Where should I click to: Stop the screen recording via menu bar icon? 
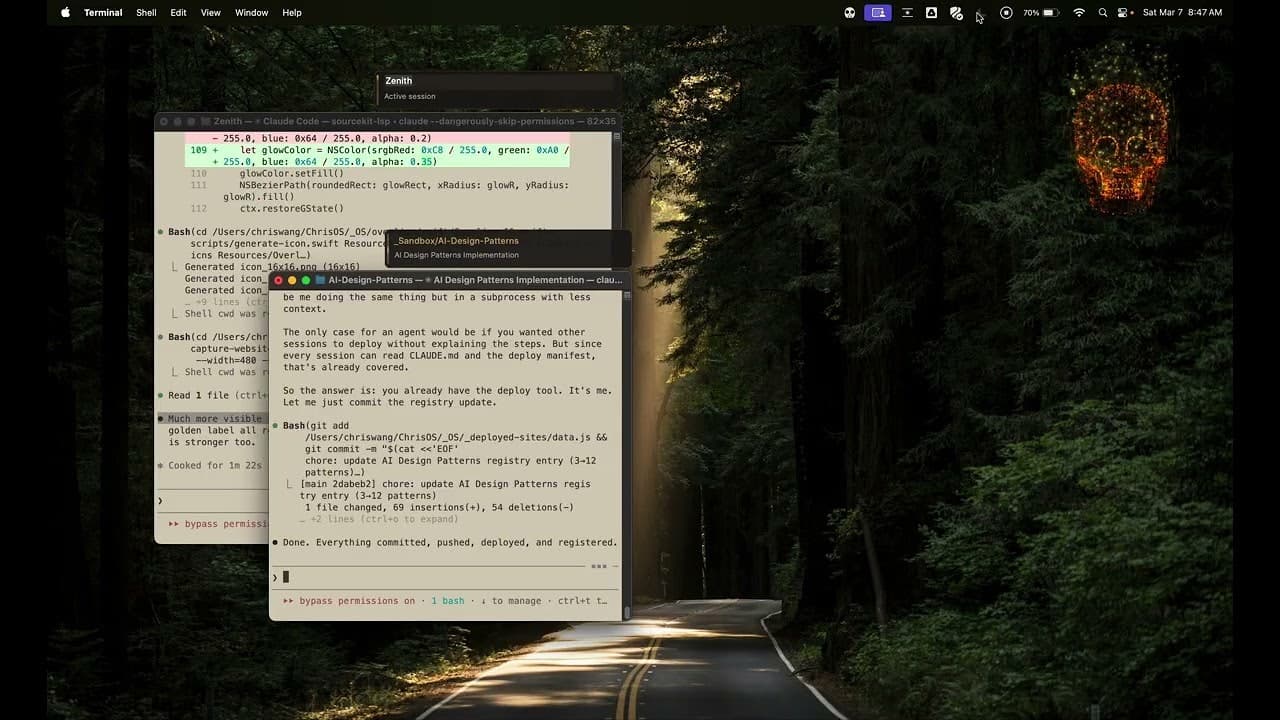(1006, 13)
